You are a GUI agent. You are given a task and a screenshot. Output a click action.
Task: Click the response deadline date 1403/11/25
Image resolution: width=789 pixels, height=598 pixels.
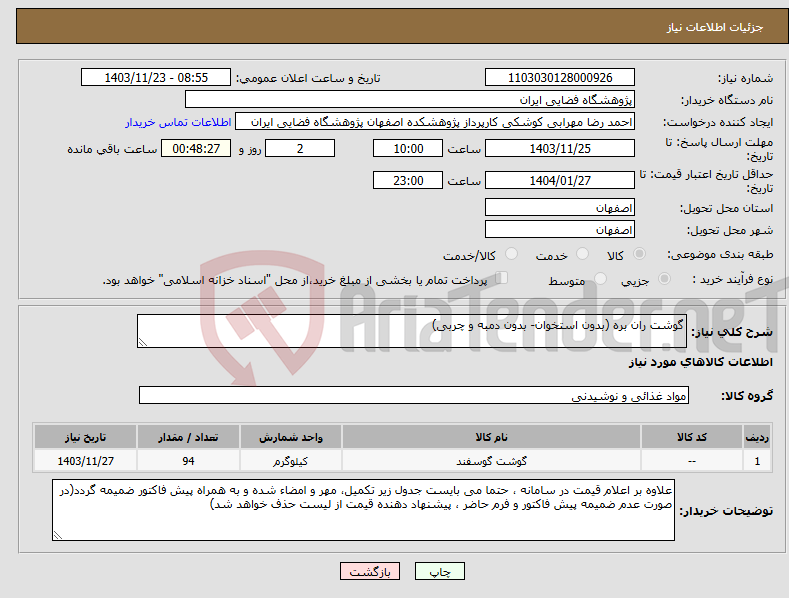coord(560,148)
